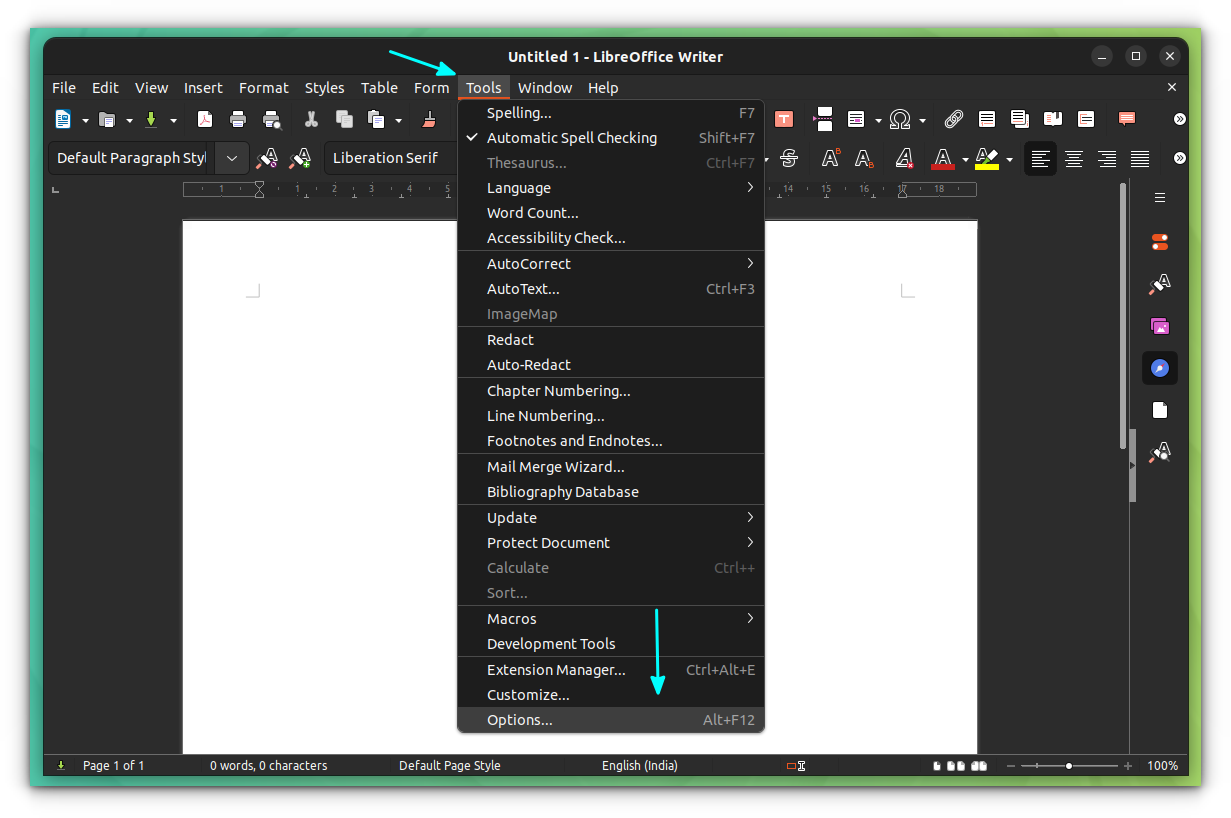
Task: Open the Extension Manager... entry
Action: 611,670
